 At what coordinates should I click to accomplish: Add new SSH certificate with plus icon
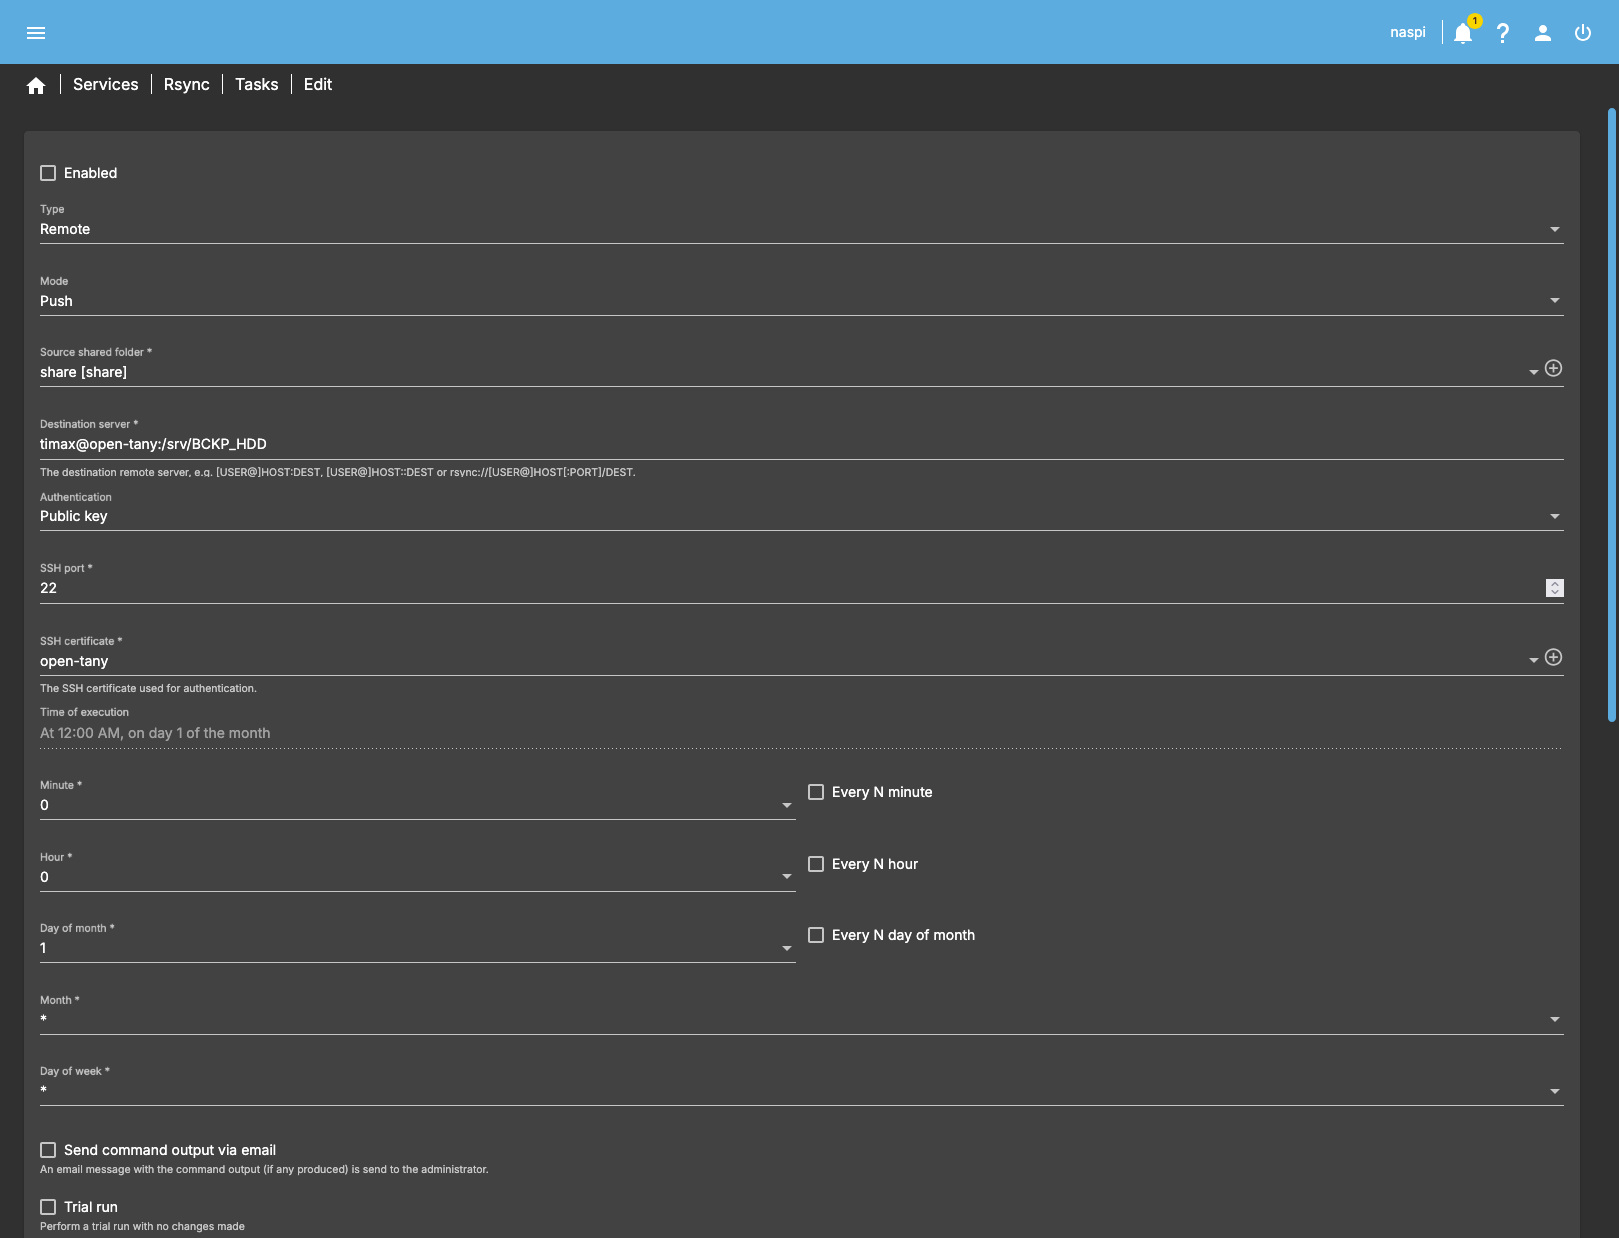click(x=1553, y=657)
